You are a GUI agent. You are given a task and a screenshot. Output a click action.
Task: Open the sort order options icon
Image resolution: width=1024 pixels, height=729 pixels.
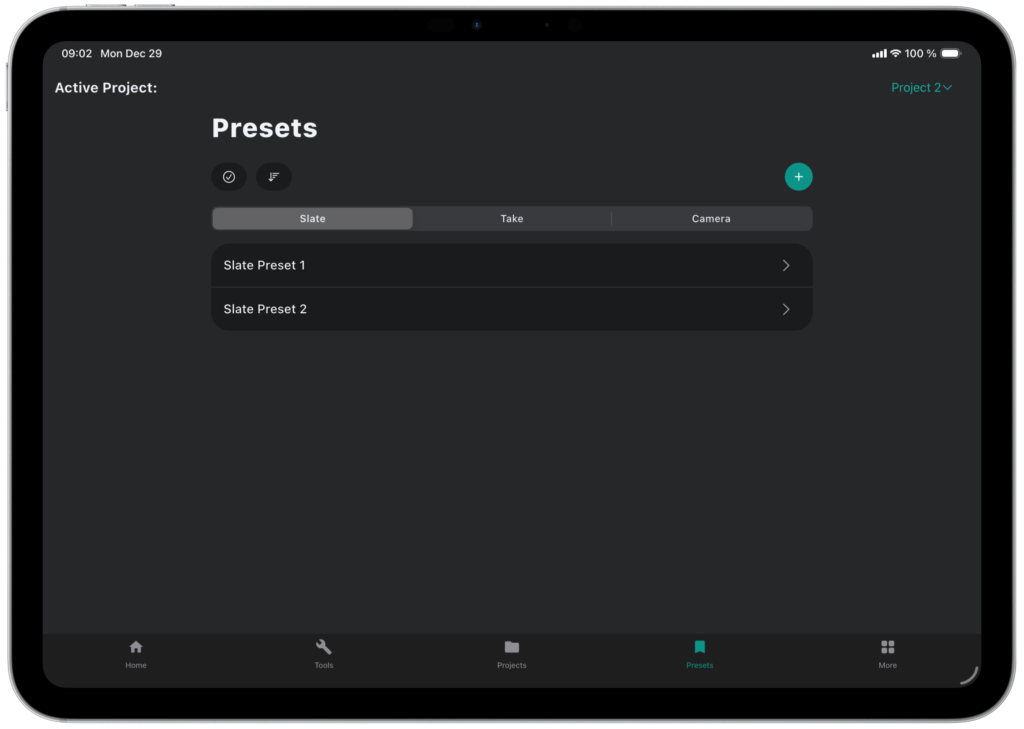274,177
